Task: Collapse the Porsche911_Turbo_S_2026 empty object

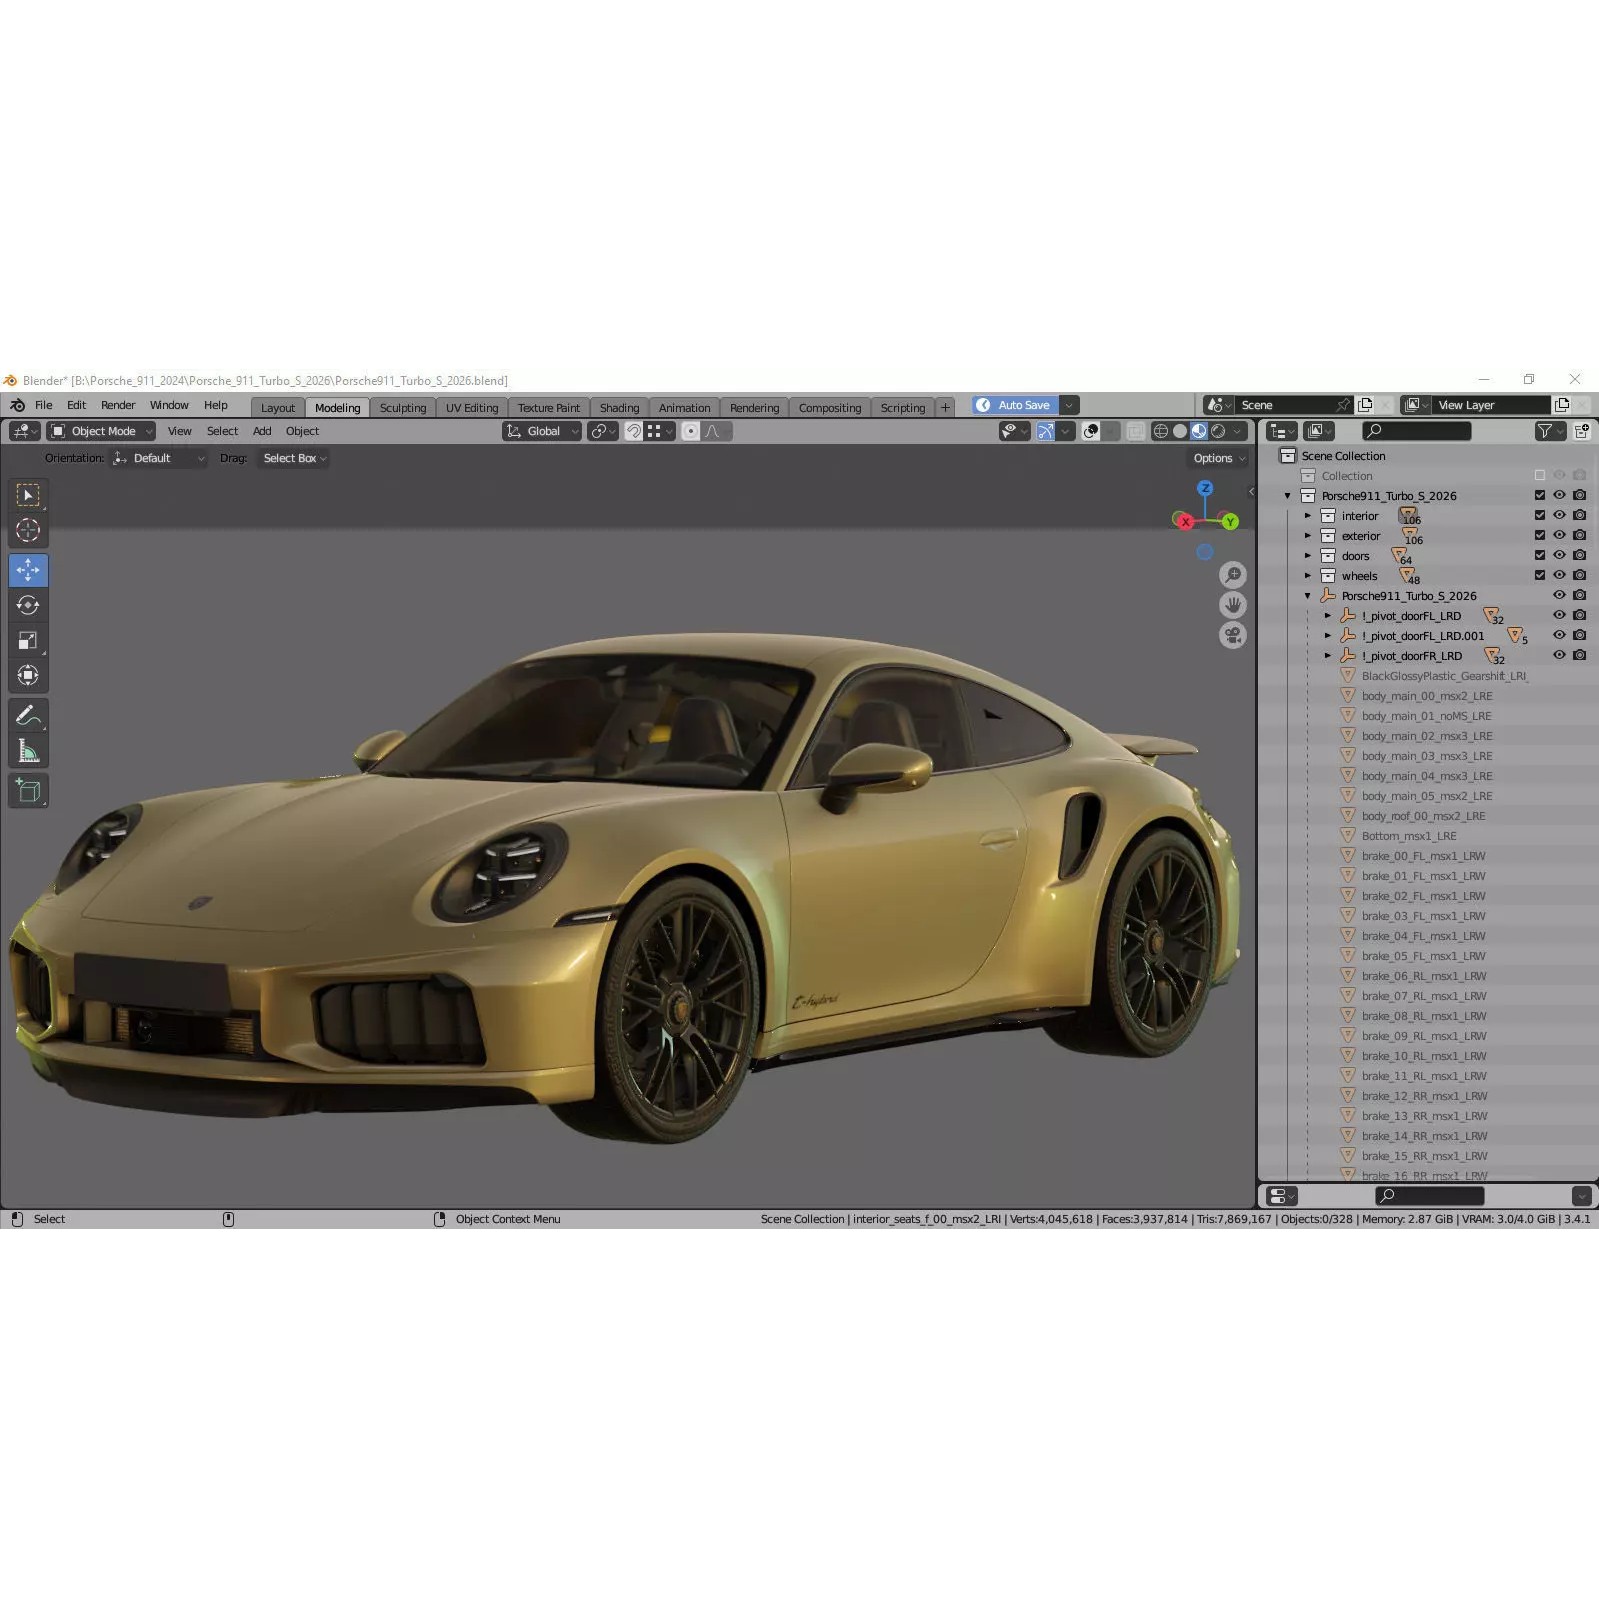Action: pos(1307,596)
